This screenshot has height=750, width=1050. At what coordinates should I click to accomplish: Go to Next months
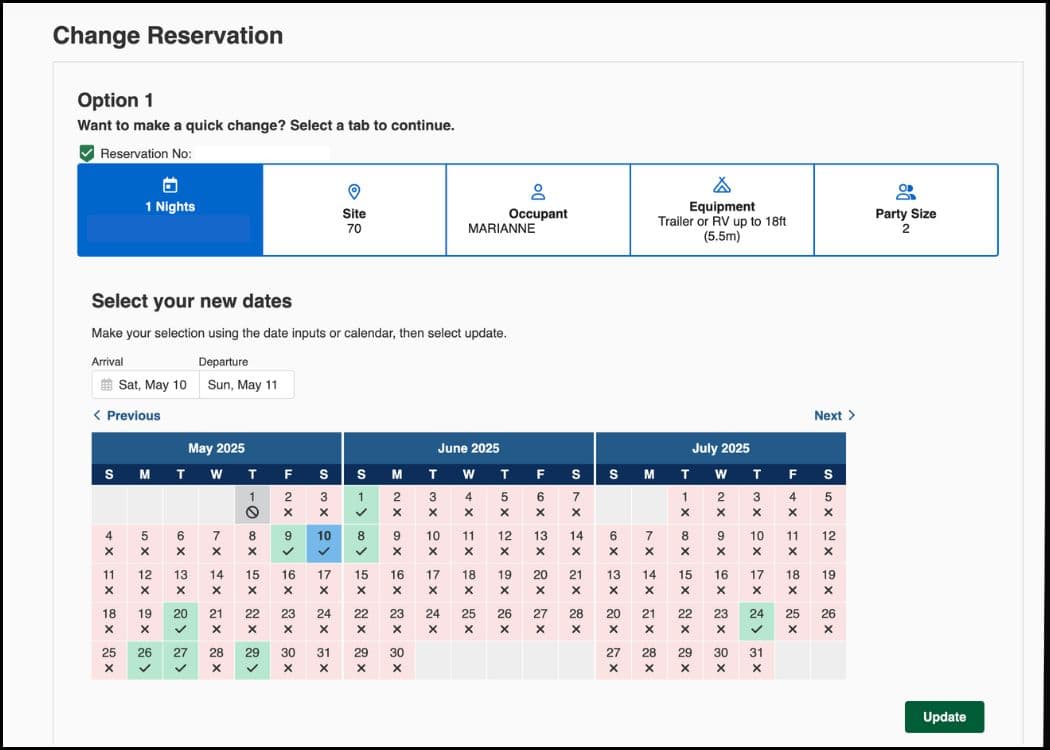coord(834,416)
